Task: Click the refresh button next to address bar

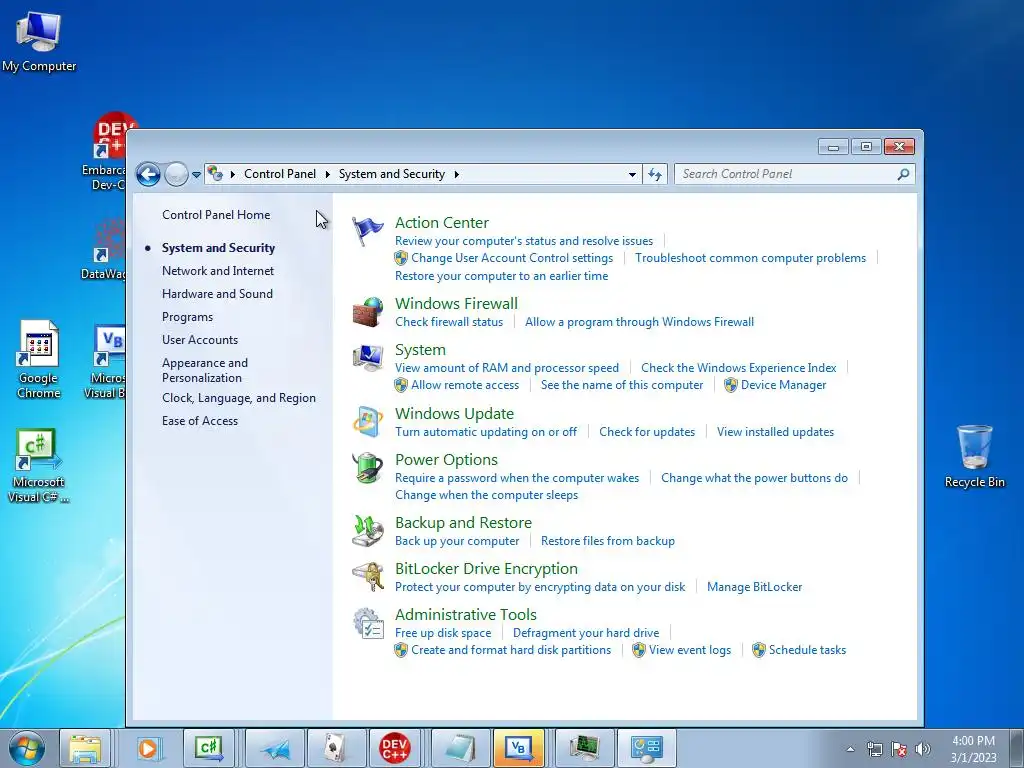Action: (655, 174)
